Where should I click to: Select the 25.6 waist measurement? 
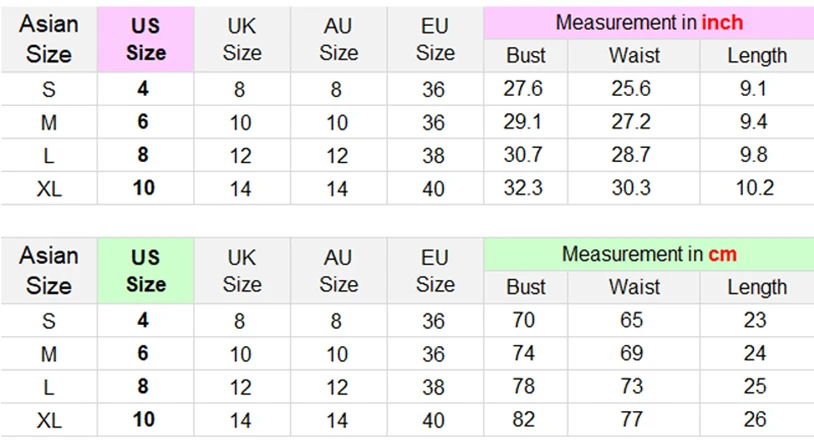631,89
